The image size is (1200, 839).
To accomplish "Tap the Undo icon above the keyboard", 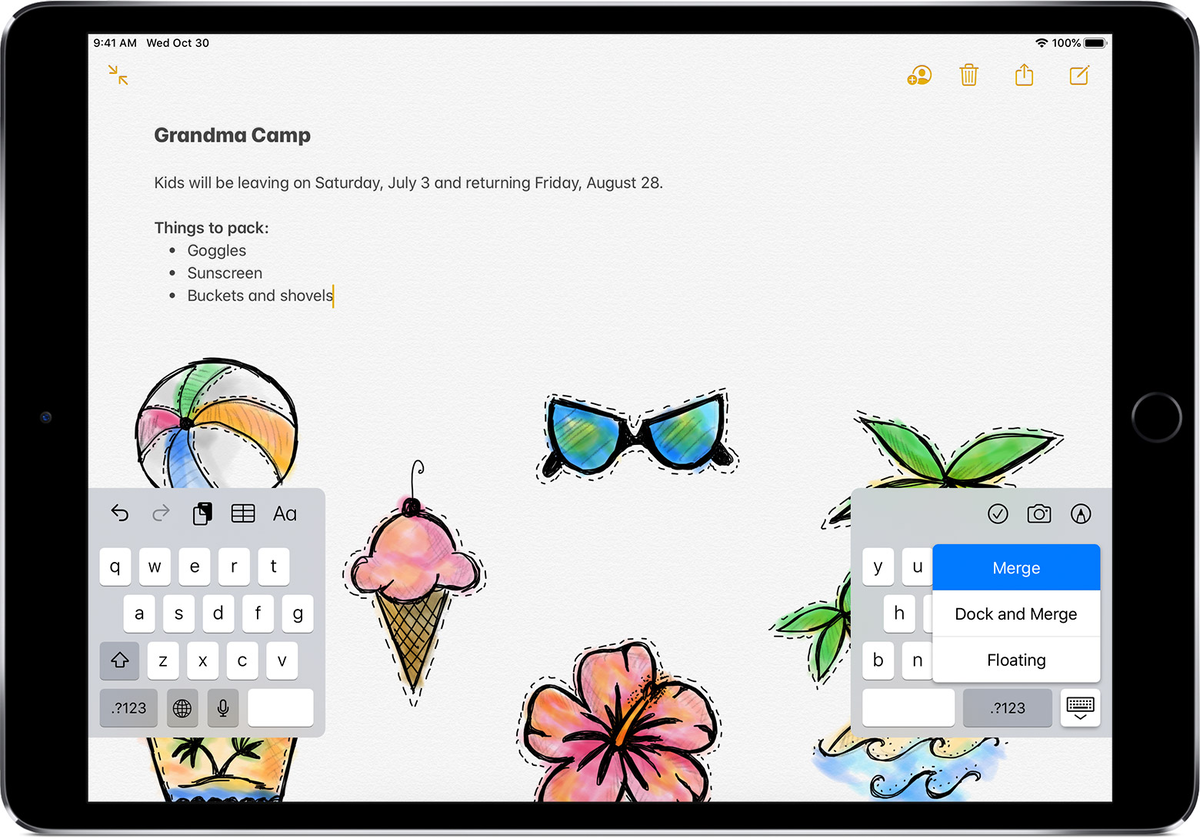I will [120, 513].
